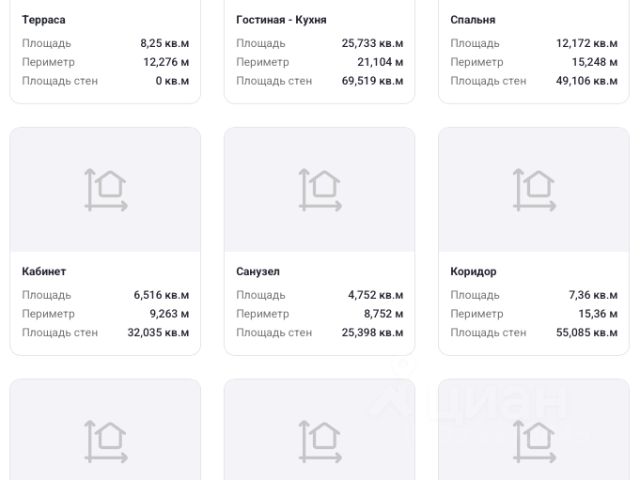
Task: Select the Спальня room title
Action: click(x=473, y=20)
